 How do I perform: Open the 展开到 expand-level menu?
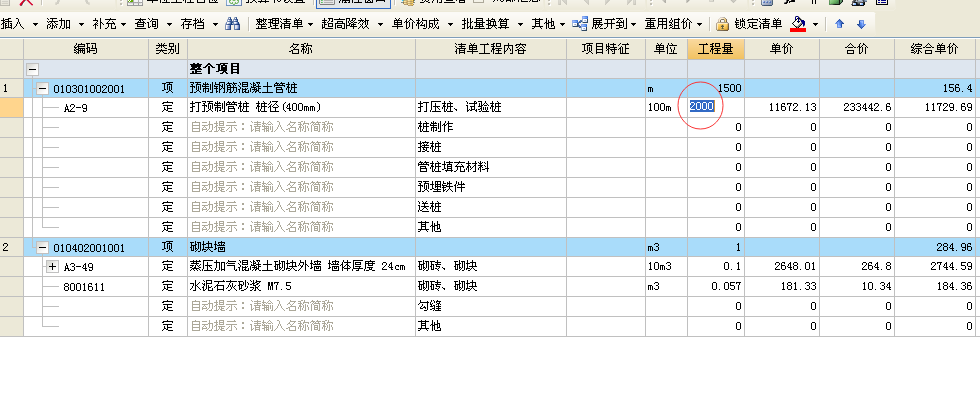tap(604, 24)
